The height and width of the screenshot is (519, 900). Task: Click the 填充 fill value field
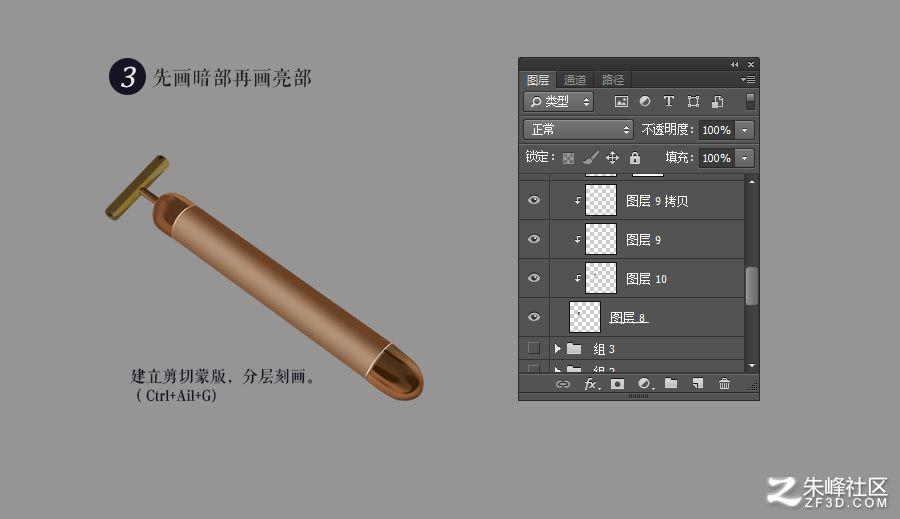click(717, 158)
